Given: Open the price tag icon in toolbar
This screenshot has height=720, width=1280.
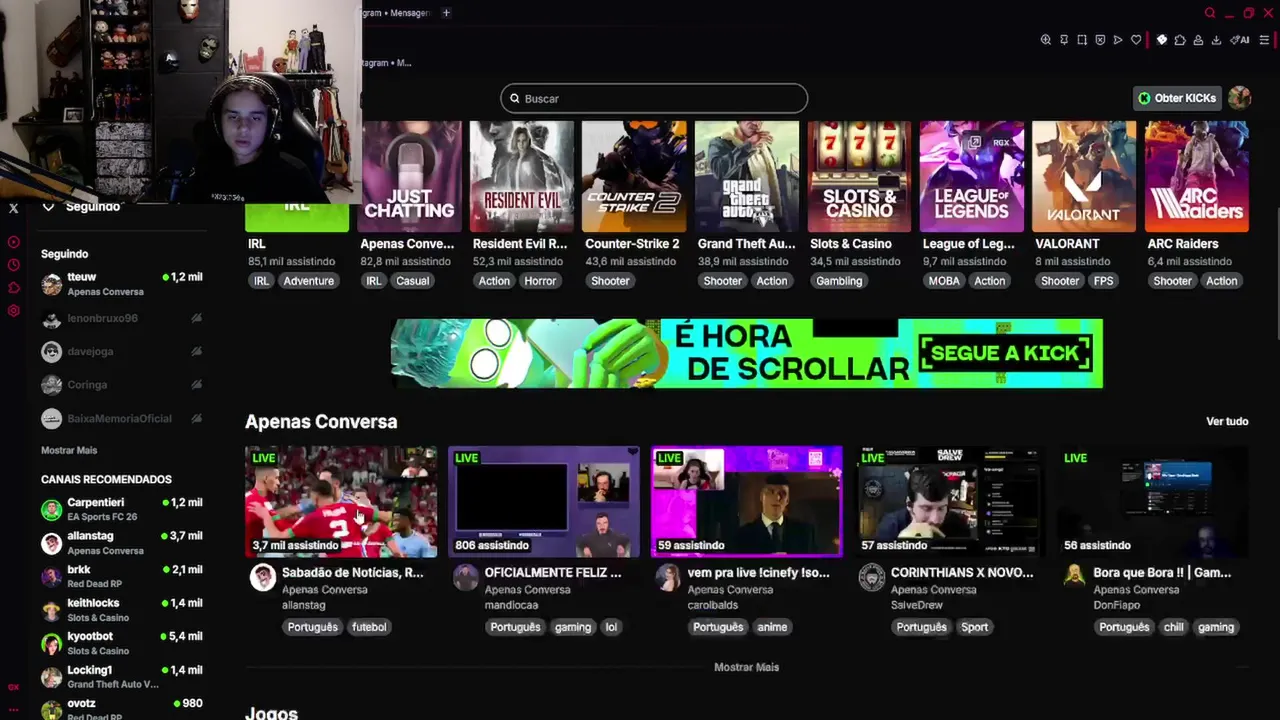Looking at the screenshot, I should 1162,40.
